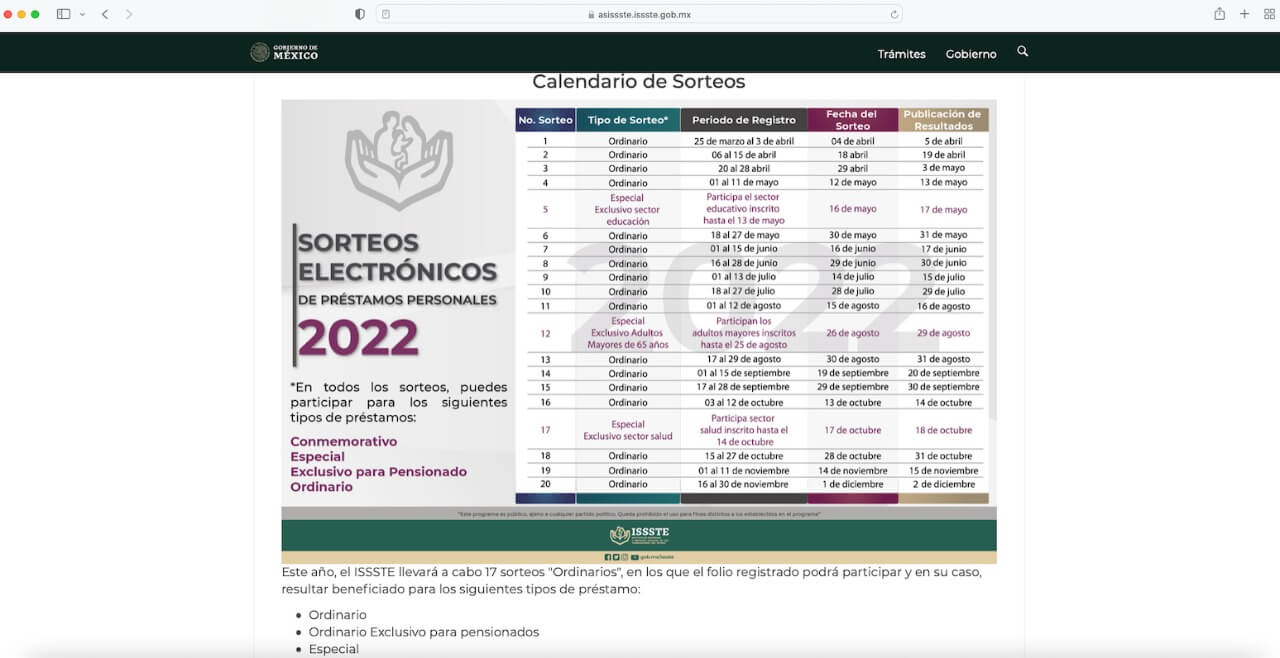Click the YouTube icon in the banner footer
Image resolution: width=1280 pixels, height=658 pixels.
(x=634, y=556)
